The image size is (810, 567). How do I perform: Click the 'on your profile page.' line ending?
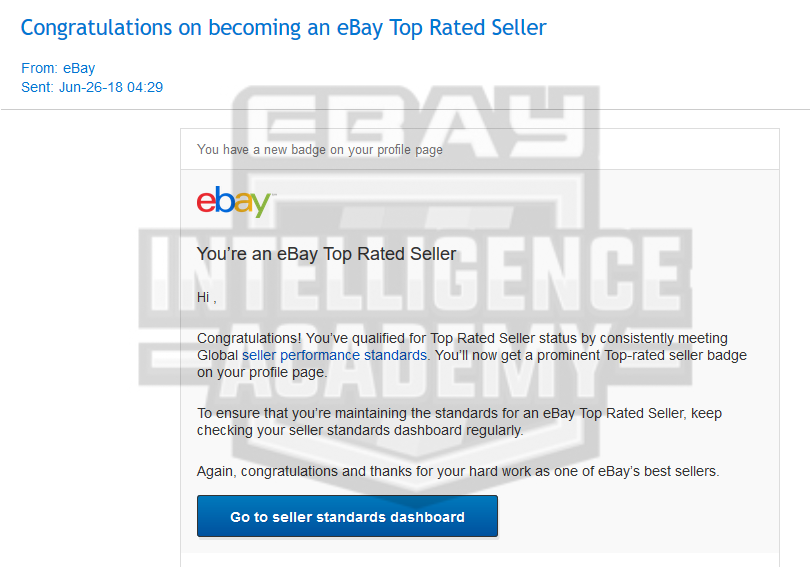(262, 372)
